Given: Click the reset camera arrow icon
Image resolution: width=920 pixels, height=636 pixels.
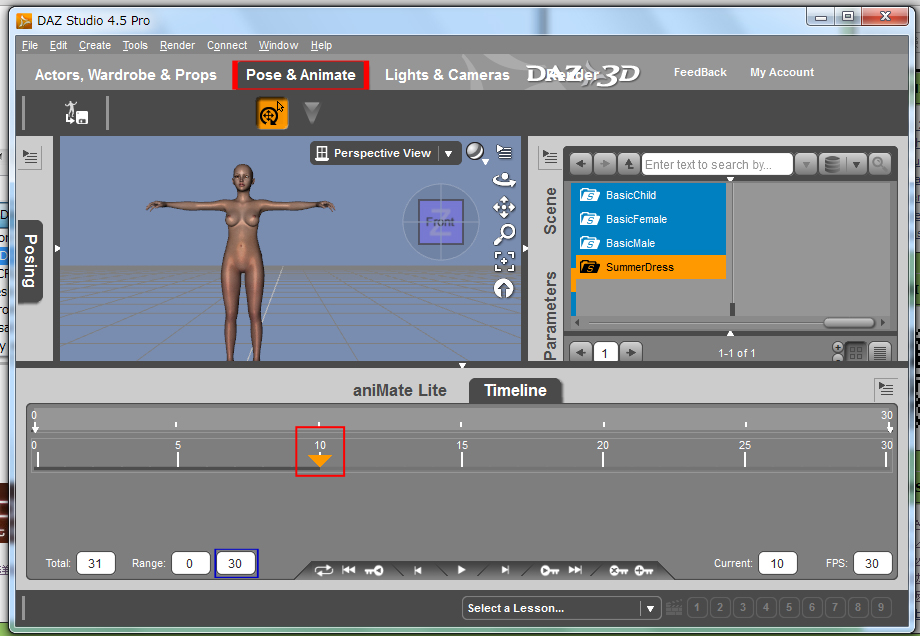Looking at the screenshot, I should click(x=503, y=288).
